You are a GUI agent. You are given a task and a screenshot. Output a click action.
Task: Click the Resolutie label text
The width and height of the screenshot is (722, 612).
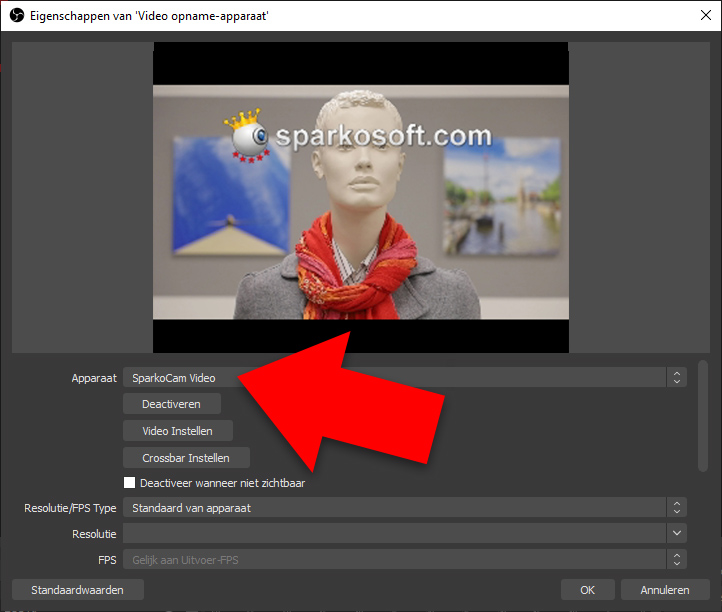[x=94, y=534]
